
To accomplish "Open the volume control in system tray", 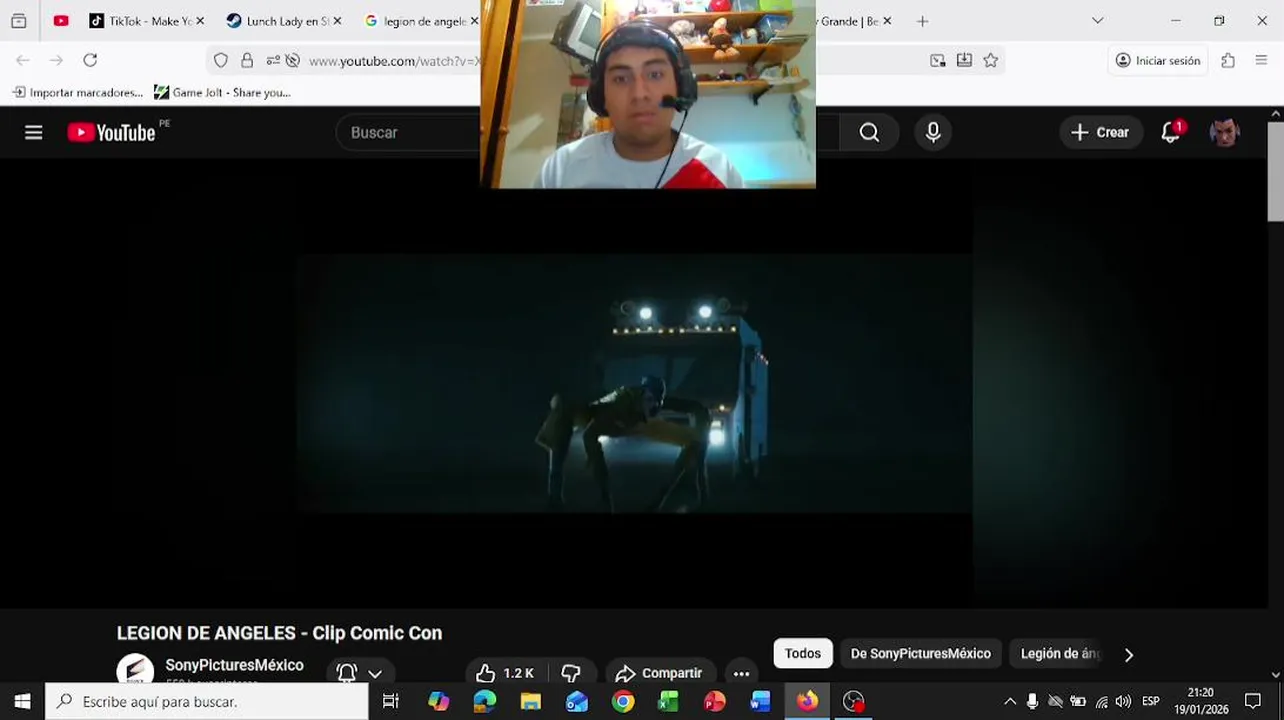I will click(1123, 701).
